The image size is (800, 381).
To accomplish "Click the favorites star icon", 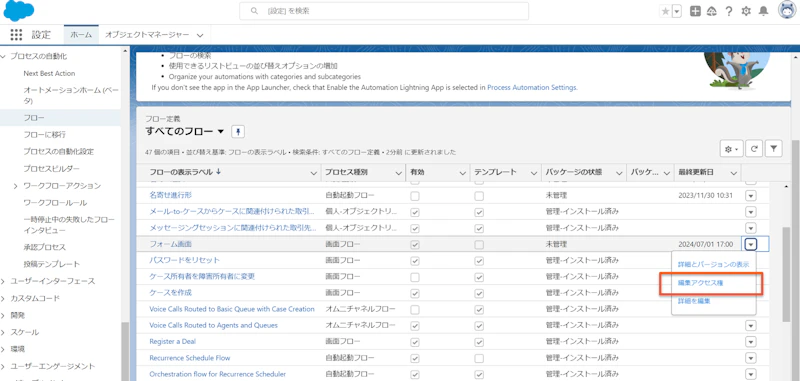I will click(665, 11).
